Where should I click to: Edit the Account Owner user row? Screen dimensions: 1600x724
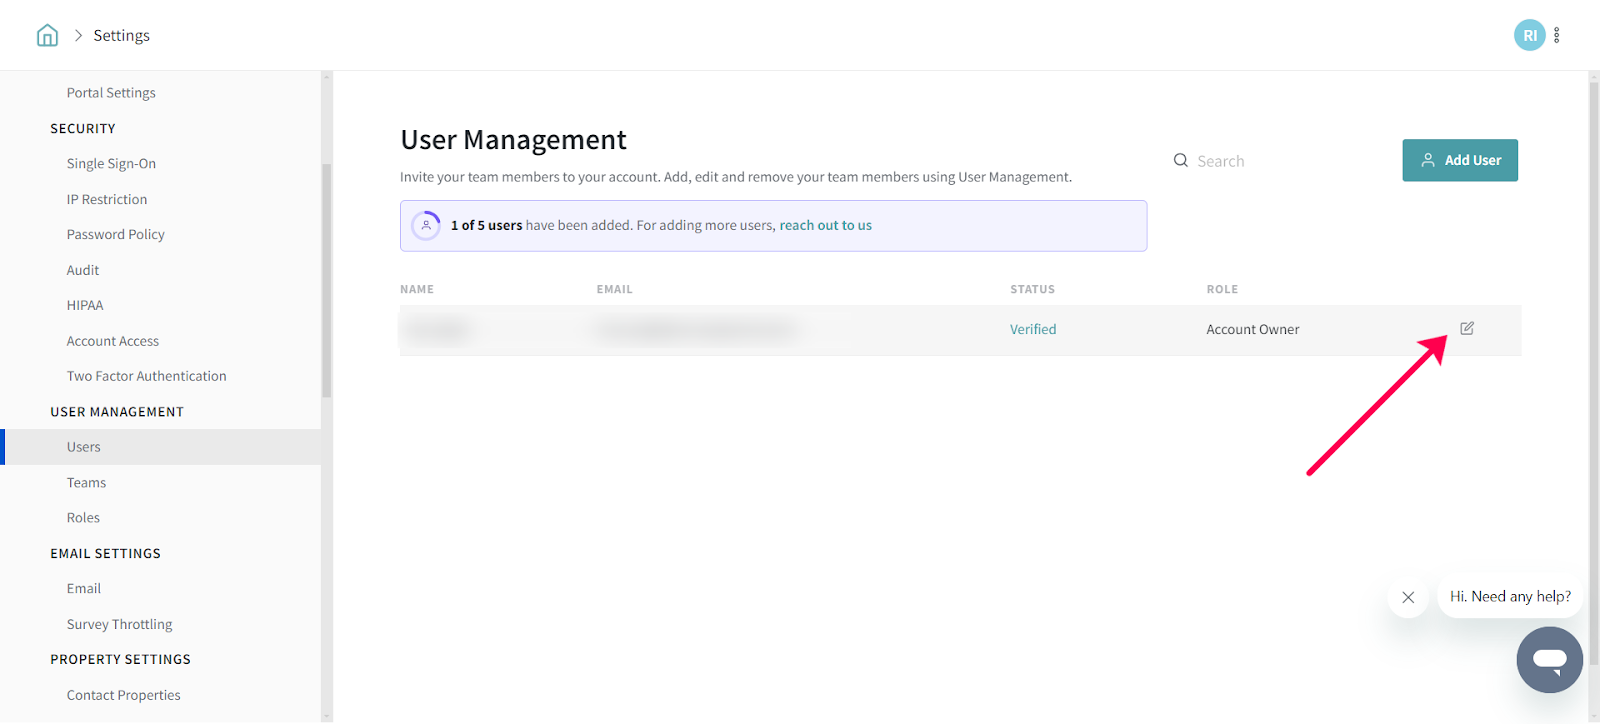(1466, 329)
